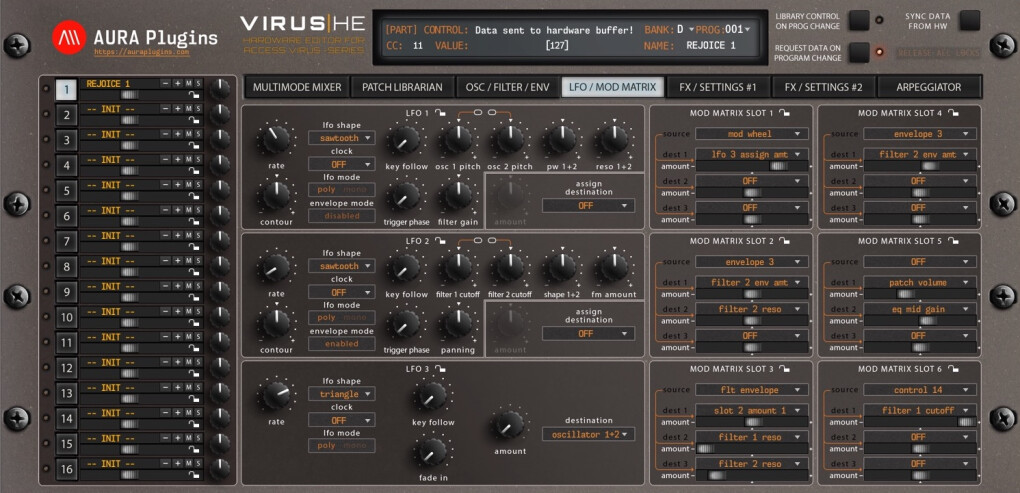Image resolution: width=1020 pixels, height=493 pixels.
Task: Open LFO 1 clock dropdown
Action: click(x=342, y=164)
